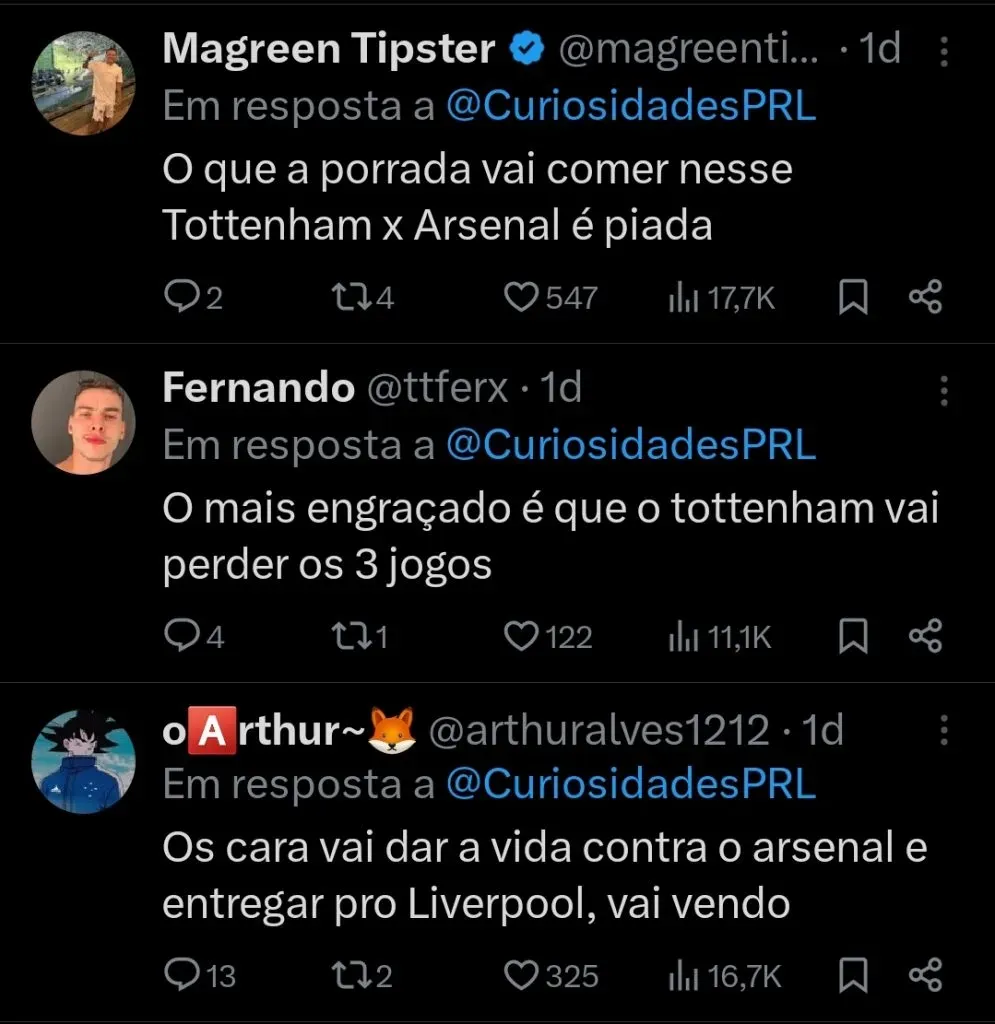Open more options on Arthur's tweet
995x1024 pixels.
pyautogui.click(x=943, y=731)
